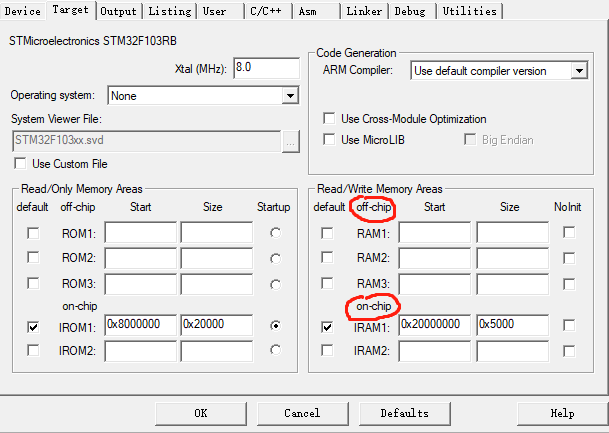Click the ROM3 Size field
The width and height of the screenshot is (609, 433).
pos(217,284)
